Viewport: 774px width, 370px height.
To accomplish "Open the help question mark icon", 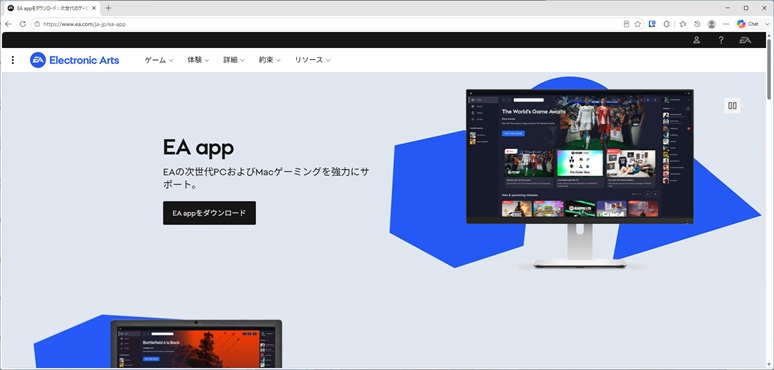I will tap(721, 40).
